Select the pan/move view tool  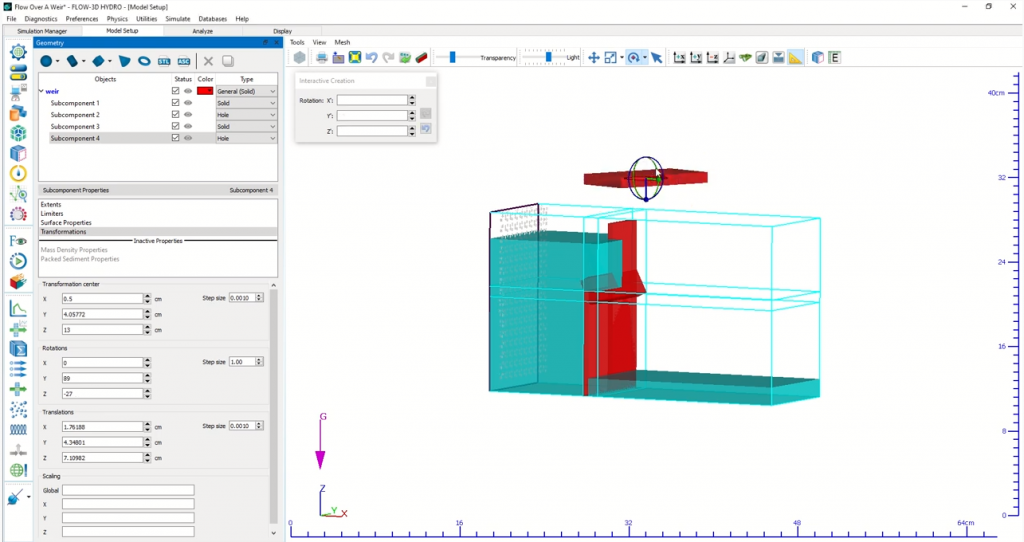click(x=593, y=57)
